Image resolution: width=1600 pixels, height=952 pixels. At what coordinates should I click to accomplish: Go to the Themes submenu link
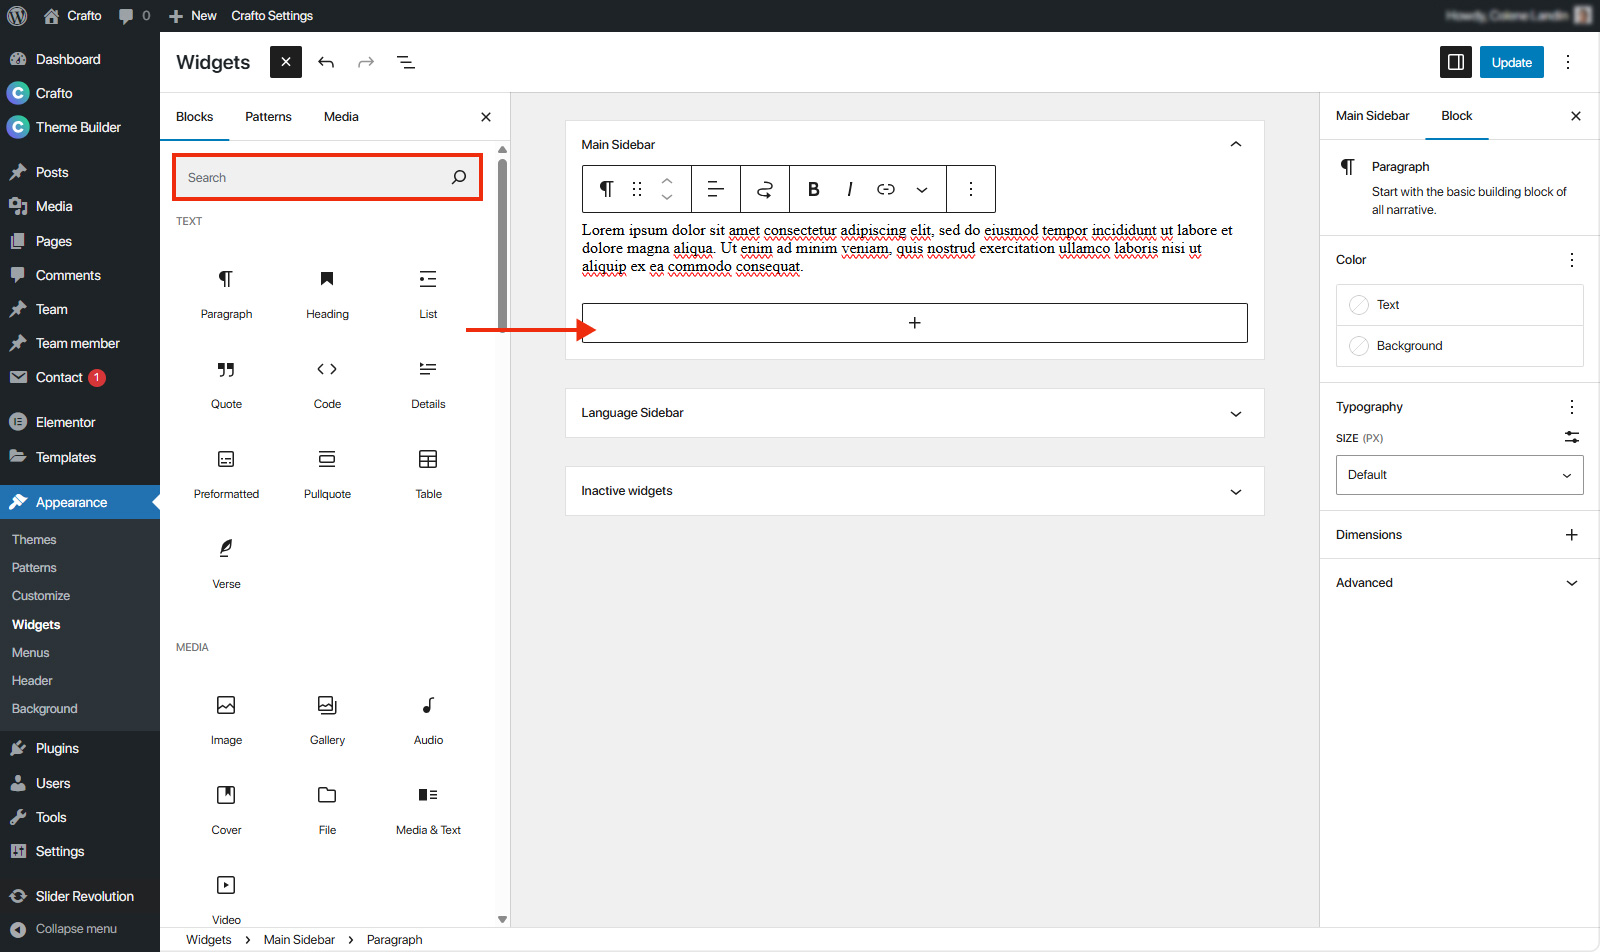[34, 539]
